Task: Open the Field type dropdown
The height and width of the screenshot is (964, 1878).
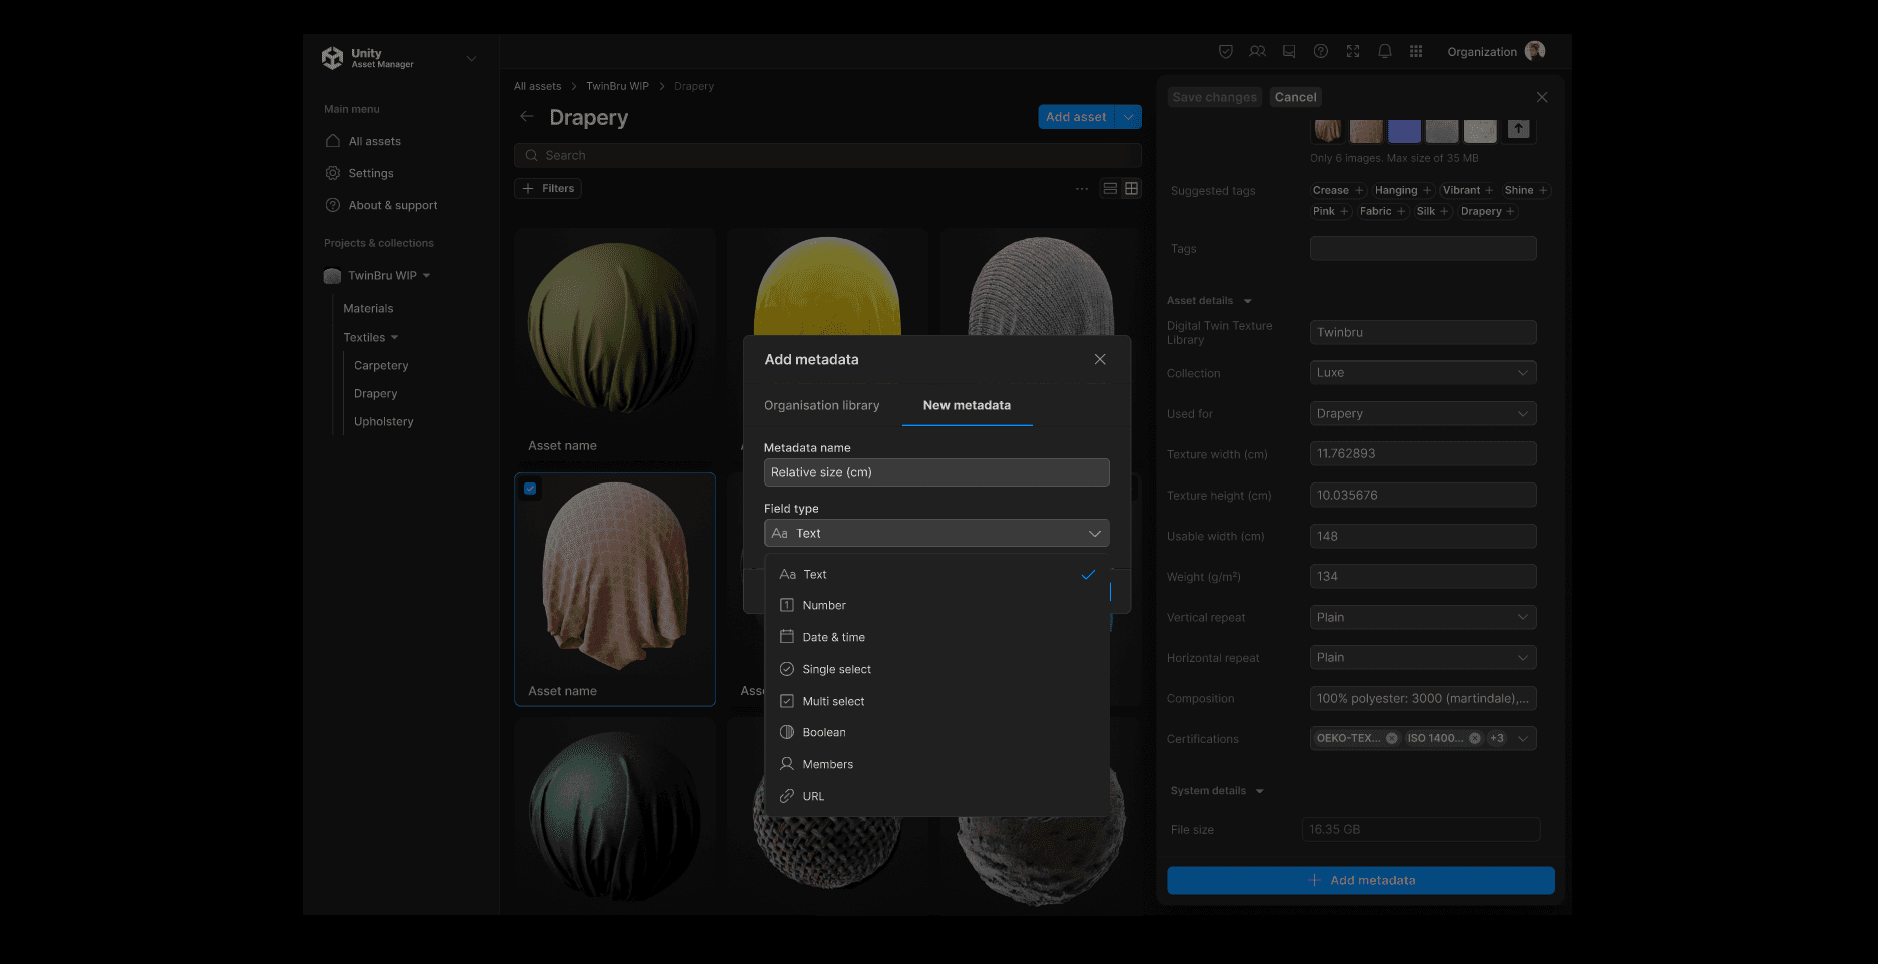Action: click(936, 534)
